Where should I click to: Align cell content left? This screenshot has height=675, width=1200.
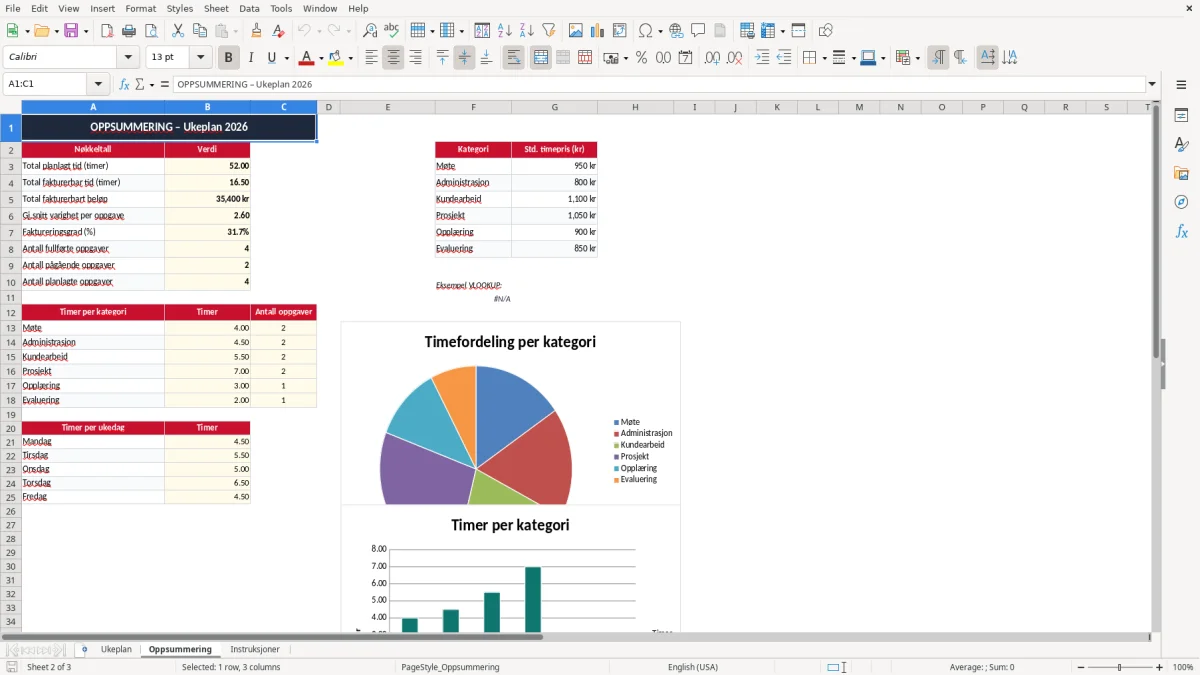371,58
